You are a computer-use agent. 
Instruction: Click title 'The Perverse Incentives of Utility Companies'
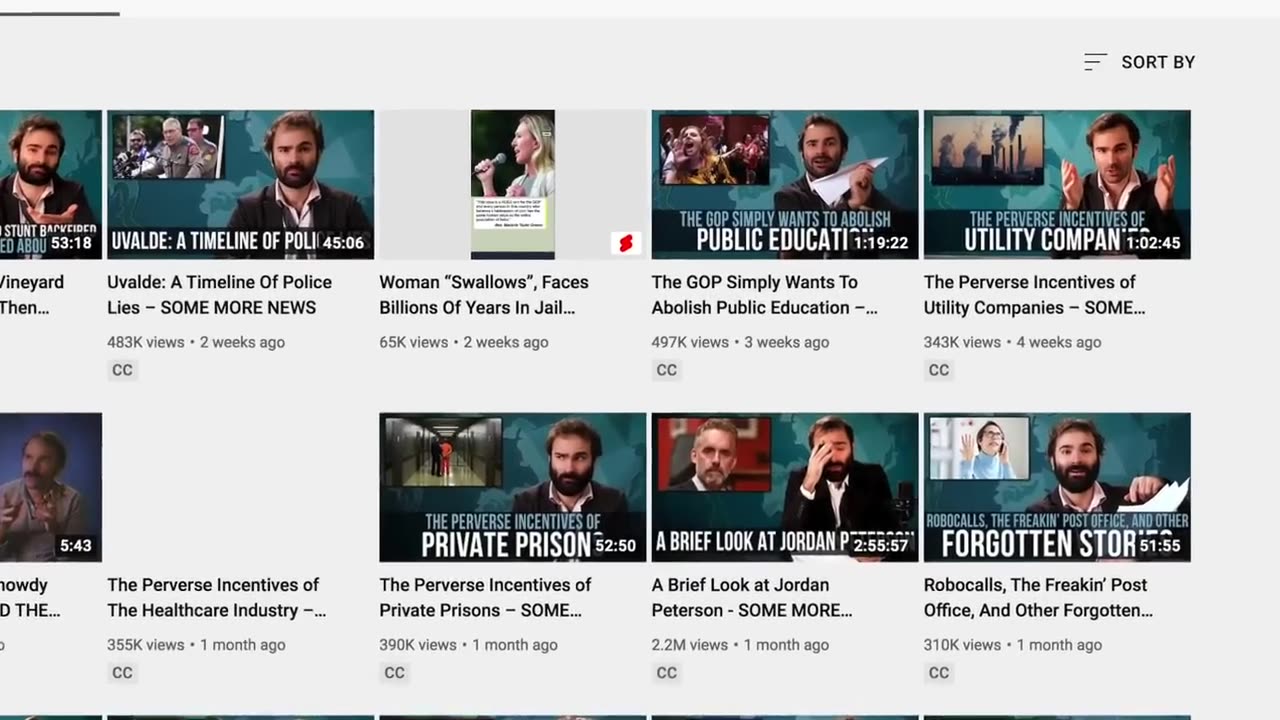[1035, 295]
